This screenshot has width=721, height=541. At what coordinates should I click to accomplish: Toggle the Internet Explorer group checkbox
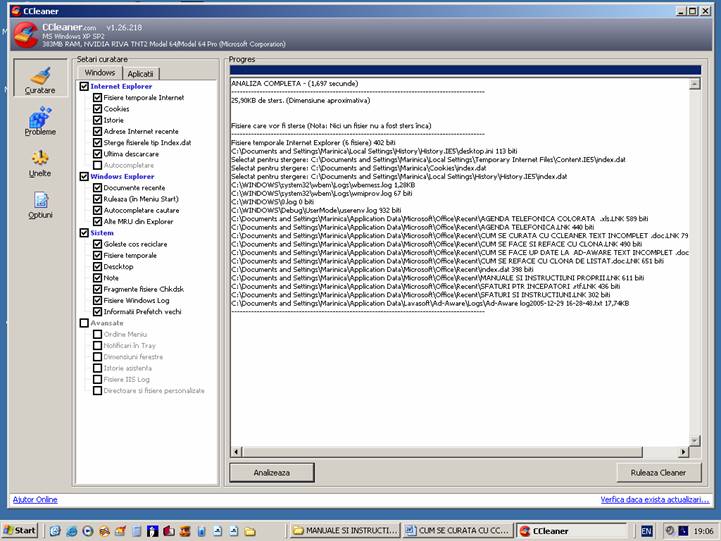[84, 87]
